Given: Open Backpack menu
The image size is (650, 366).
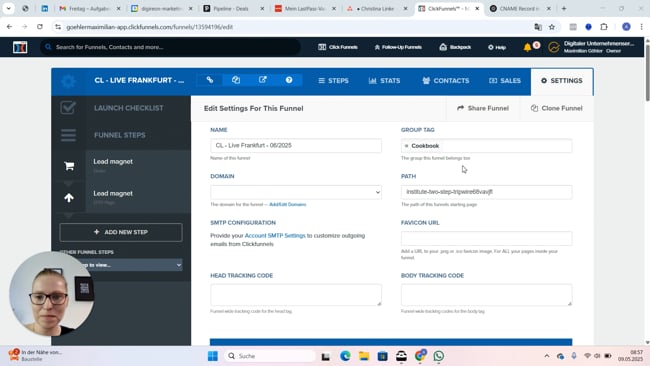Looking at the screenshot, I should [455, 47].
